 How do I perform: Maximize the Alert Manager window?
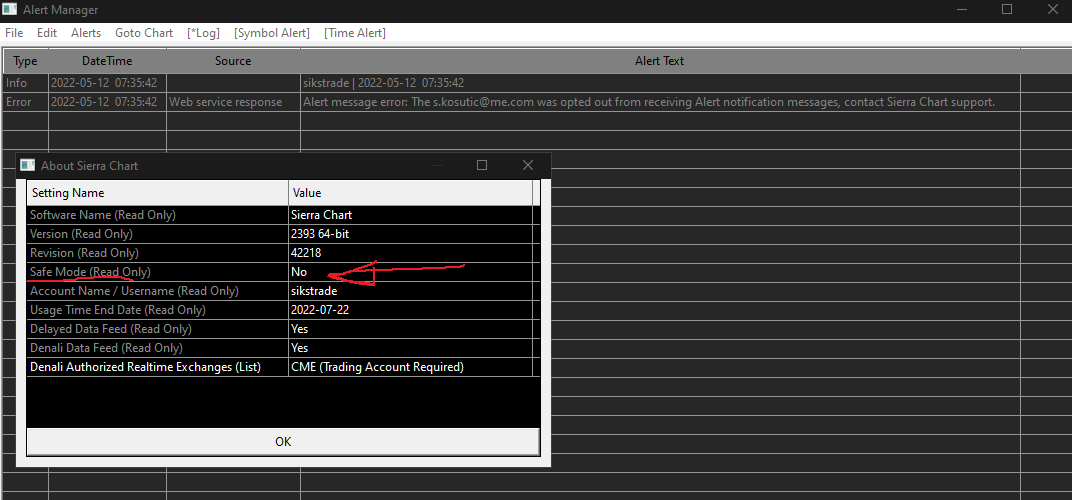pos(1007,10)
